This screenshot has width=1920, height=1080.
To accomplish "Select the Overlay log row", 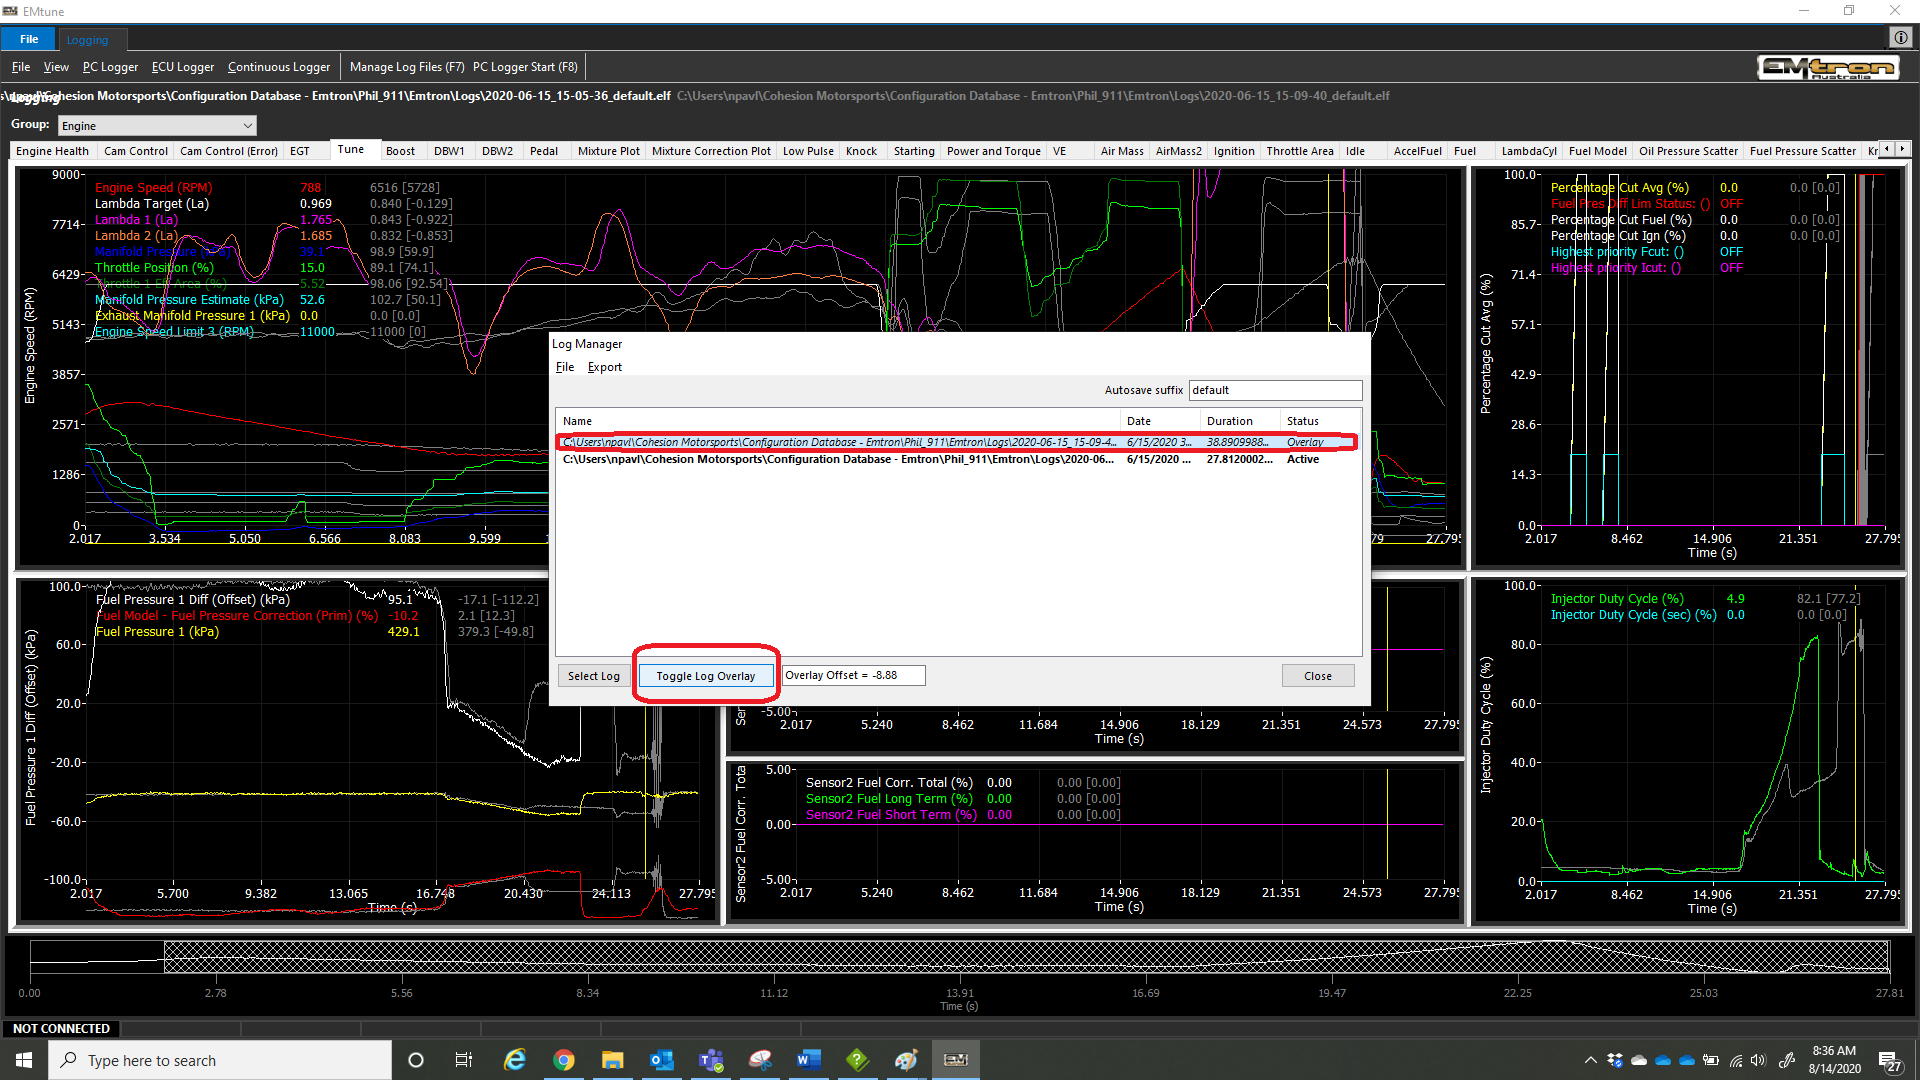I will click(957, 442).
